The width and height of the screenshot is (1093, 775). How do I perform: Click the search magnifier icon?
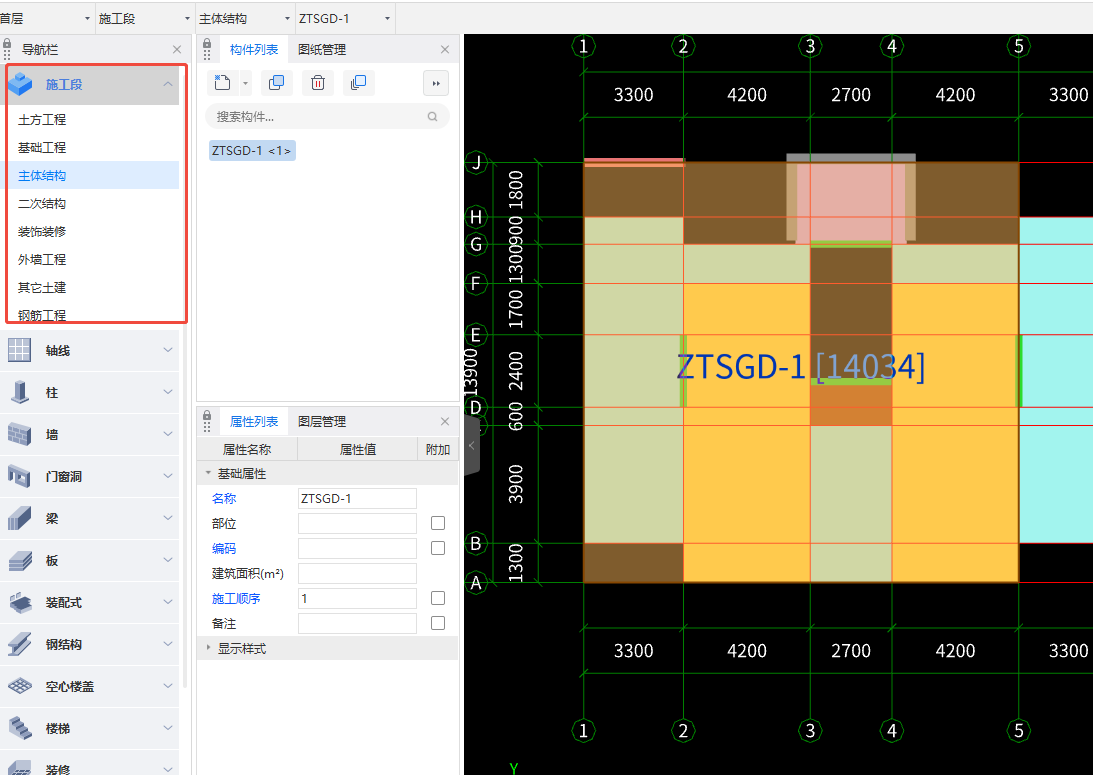(x=433, y=117)
